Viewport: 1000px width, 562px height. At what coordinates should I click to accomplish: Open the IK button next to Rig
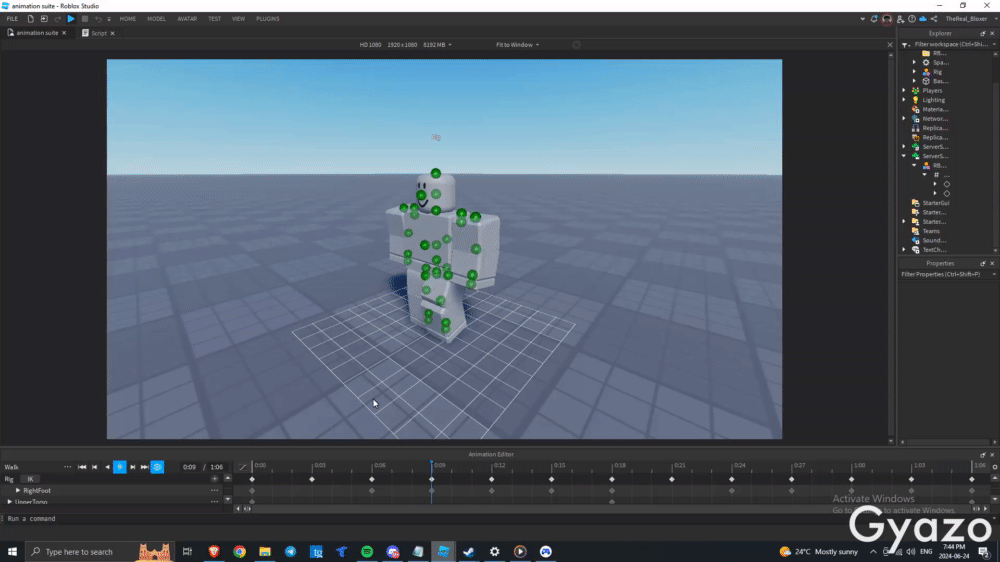[30, 479]
